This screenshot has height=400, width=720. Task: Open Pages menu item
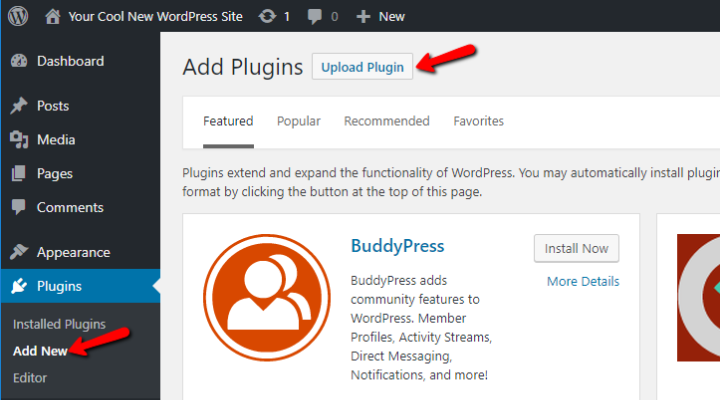coord(55,174)
